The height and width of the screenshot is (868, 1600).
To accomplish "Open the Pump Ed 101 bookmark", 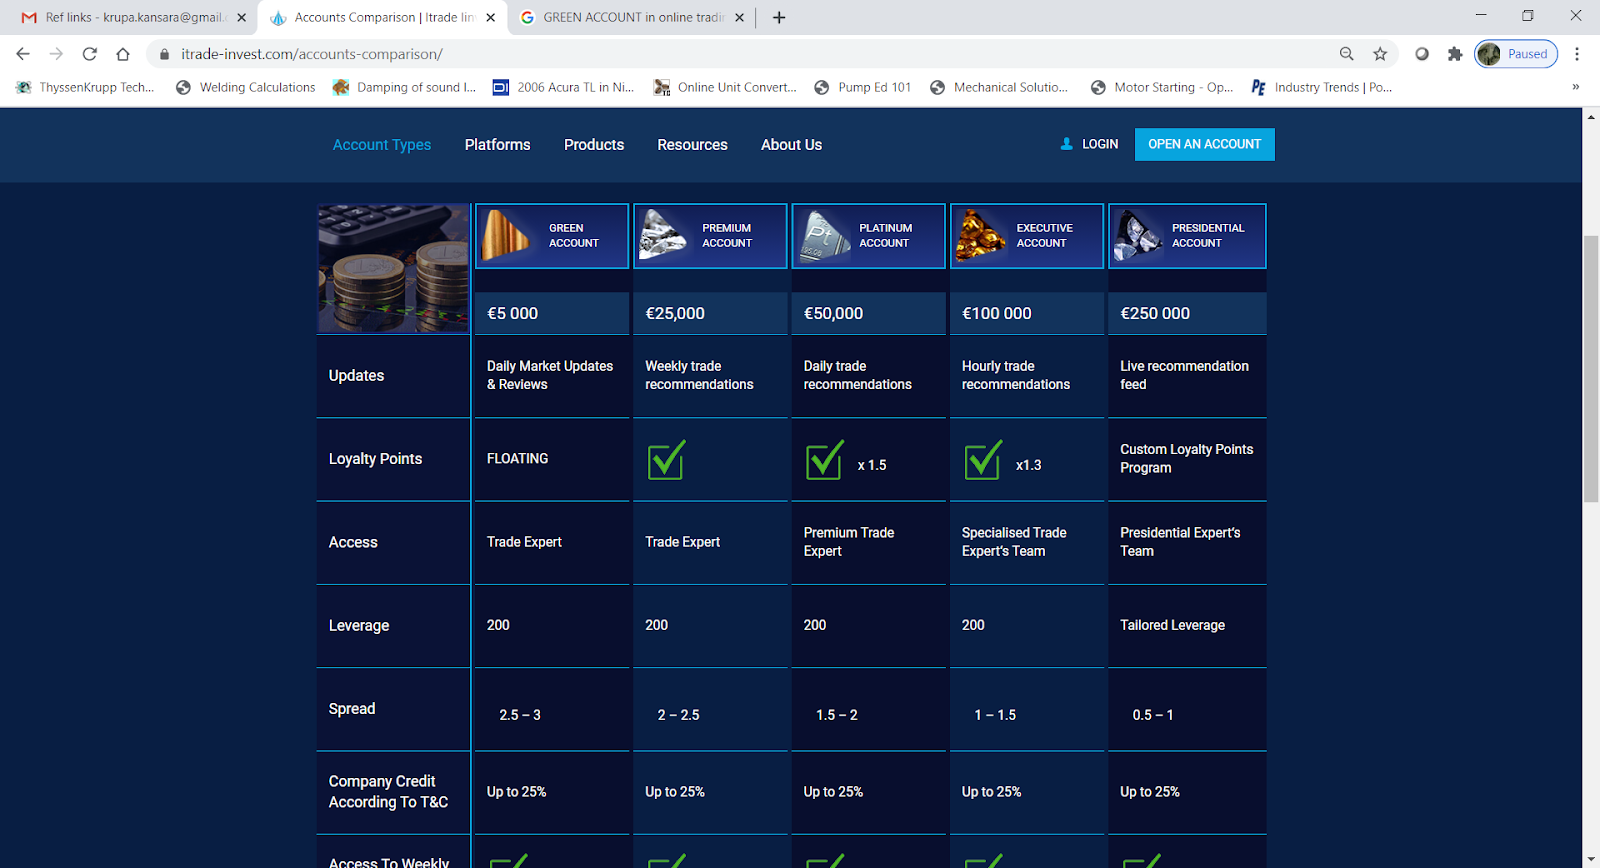I will tap(863, 87).
